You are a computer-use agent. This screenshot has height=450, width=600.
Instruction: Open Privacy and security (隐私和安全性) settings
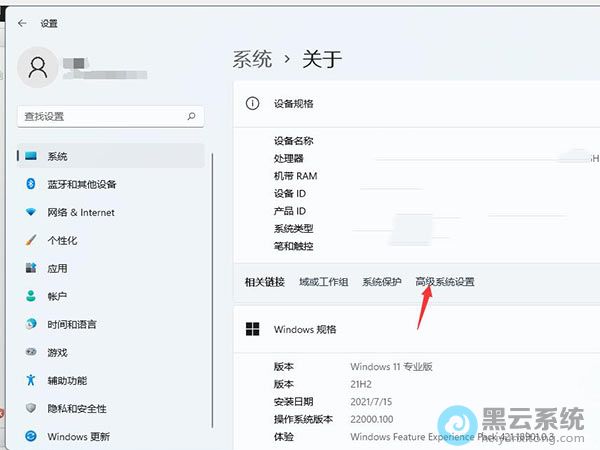coord(76,408)
